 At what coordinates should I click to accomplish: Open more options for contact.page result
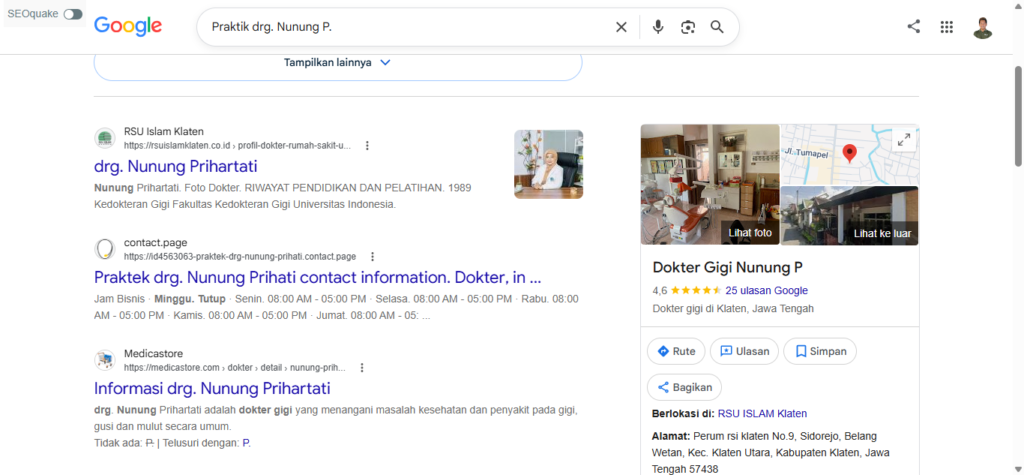point(372,257)
